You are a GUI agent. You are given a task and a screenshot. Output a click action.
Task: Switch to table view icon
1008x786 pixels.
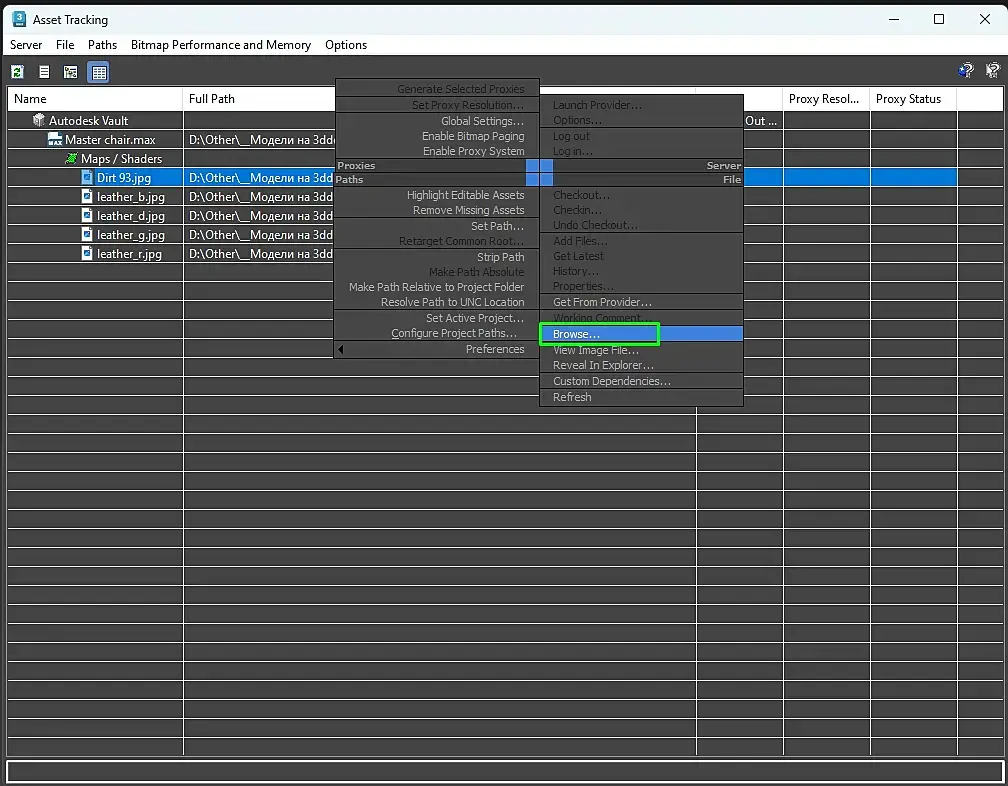(x=99, y=72)
